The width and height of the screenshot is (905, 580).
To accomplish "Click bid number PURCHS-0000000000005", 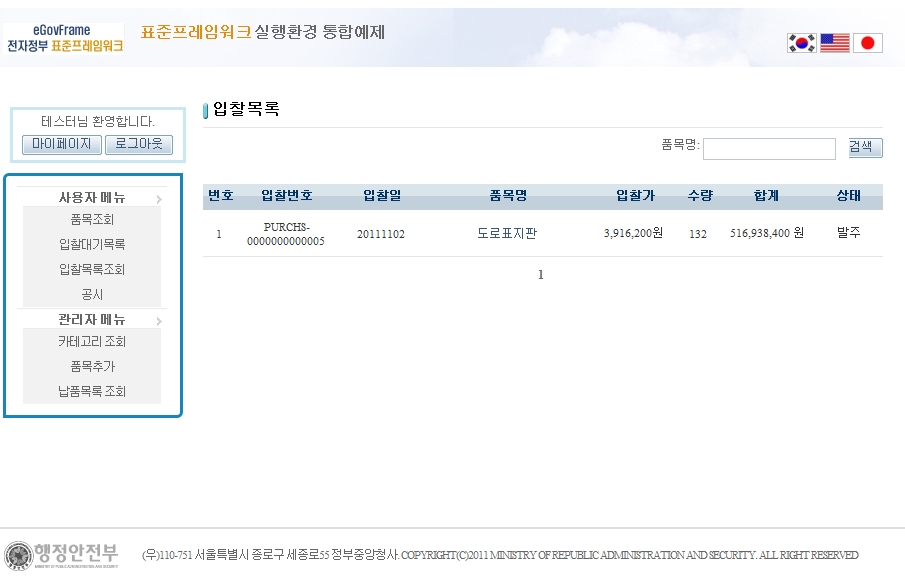I will pos(286,234).
